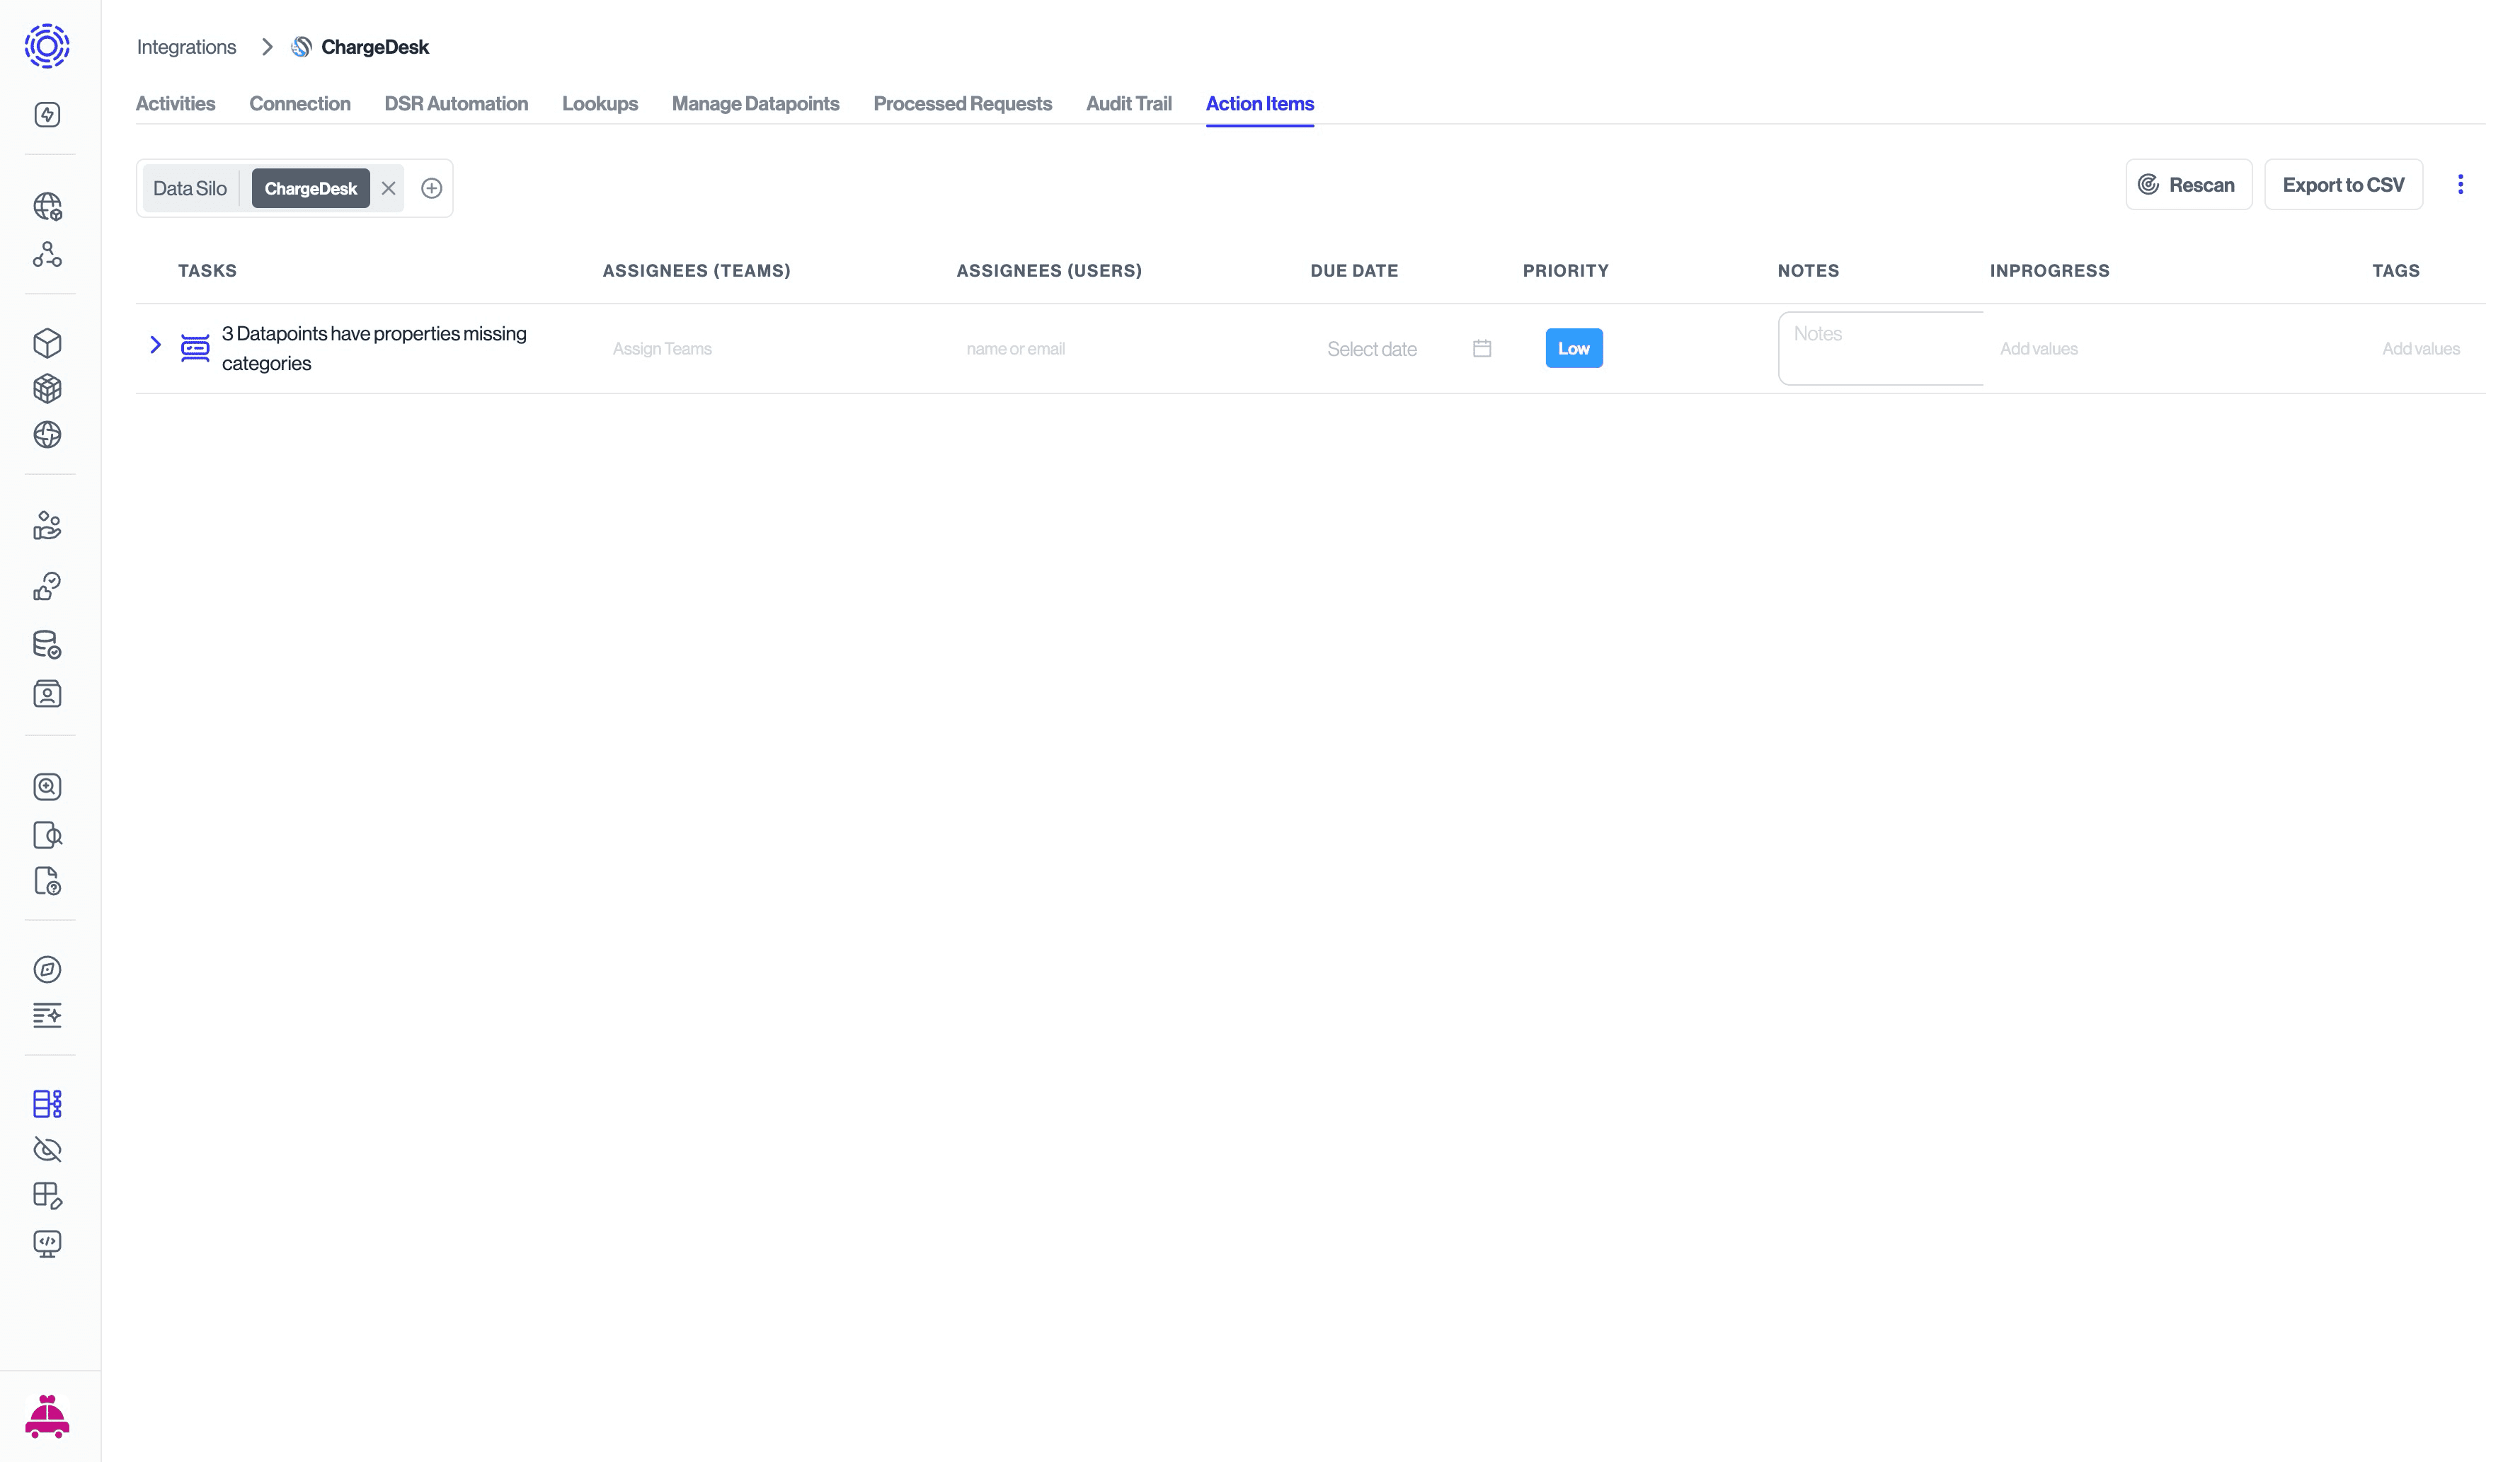Open the magnifying glass search sidebar icon
The image size is (2520, 1462).
pyautogui.click(x=47, y=787)
